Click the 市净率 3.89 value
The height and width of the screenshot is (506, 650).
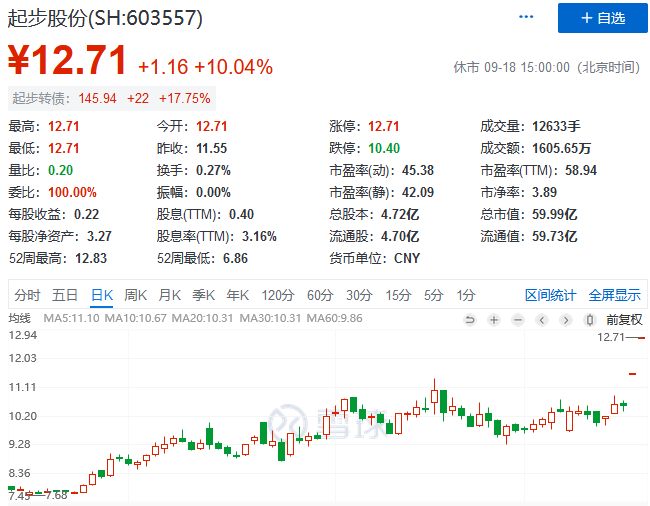[544, 192]
